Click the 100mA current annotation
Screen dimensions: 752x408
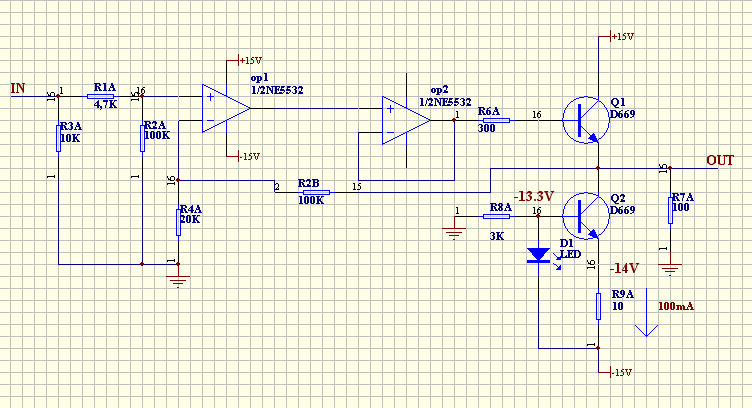(676, 306)
